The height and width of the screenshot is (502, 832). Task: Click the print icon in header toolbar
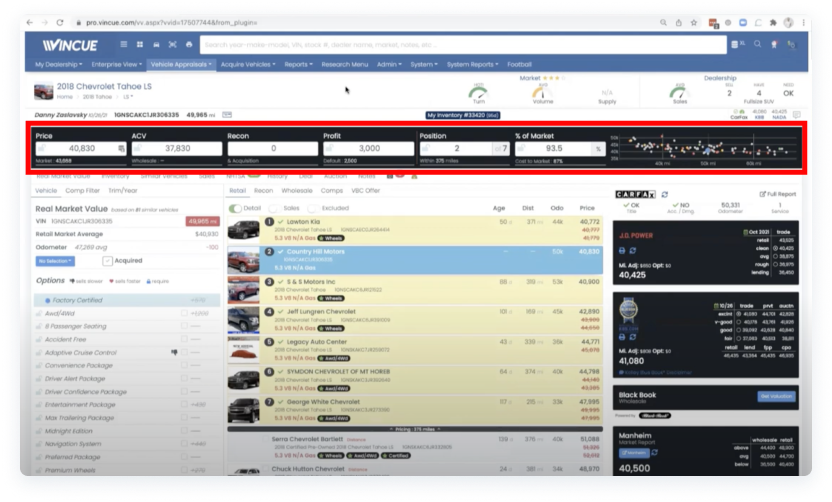click(x=189, y=45)
